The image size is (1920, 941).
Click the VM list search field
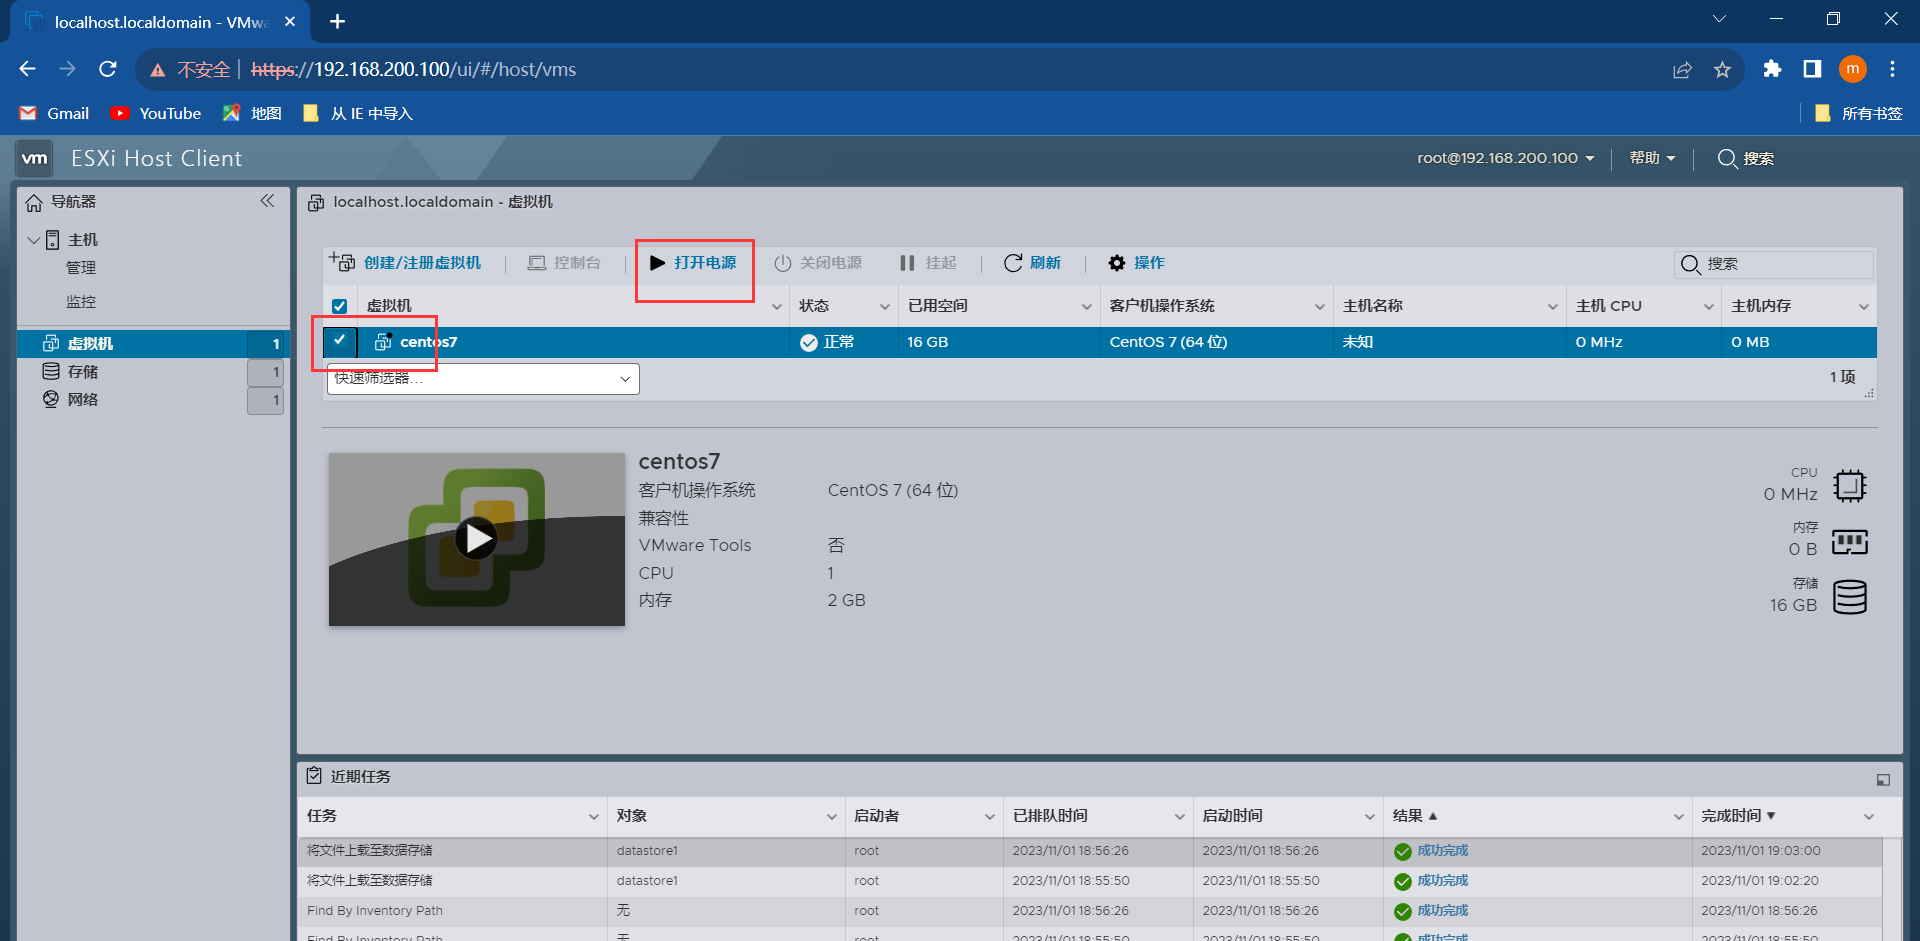[1773, 264]
